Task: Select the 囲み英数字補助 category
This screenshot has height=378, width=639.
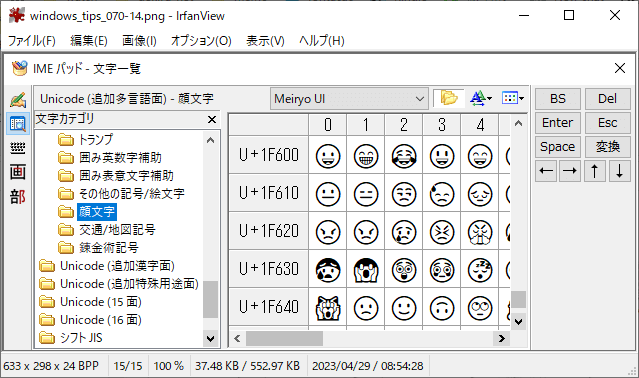Action: [110, 158]
